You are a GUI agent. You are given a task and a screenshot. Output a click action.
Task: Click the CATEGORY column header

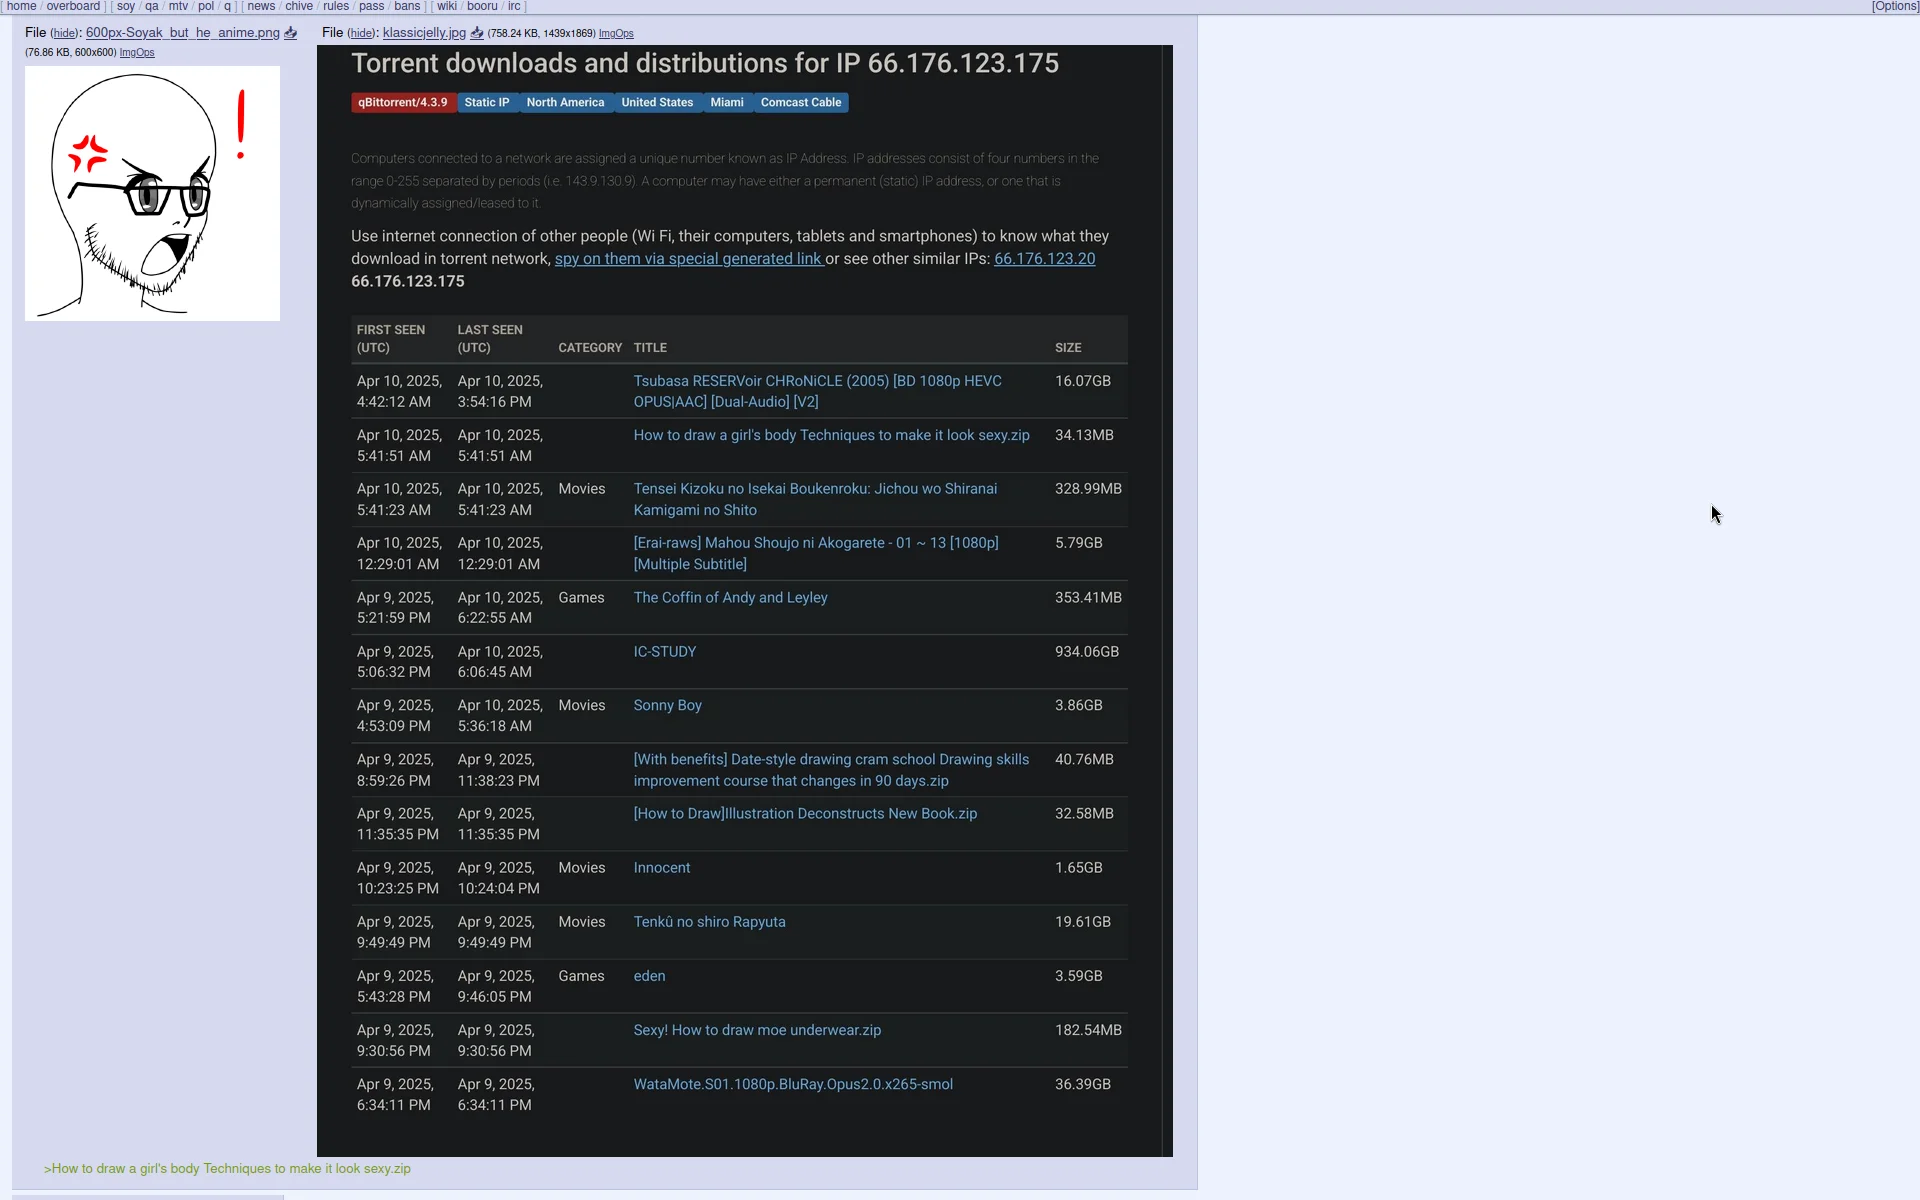[590, 348]
